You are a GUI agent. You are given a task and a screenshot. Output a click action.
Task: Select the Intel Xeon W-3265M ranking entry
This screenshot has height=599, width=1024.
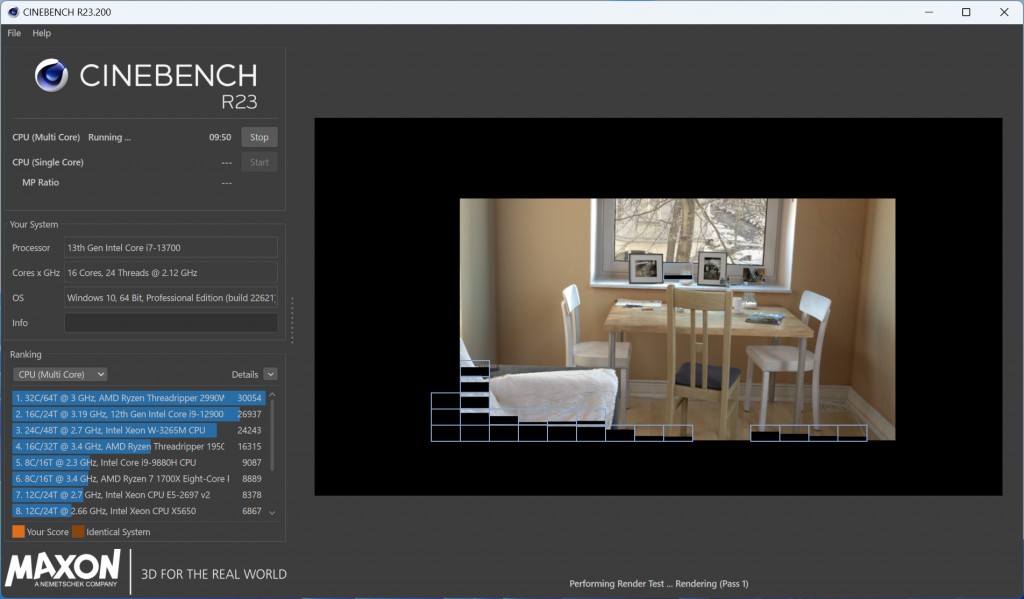click(x=120, y=430)
